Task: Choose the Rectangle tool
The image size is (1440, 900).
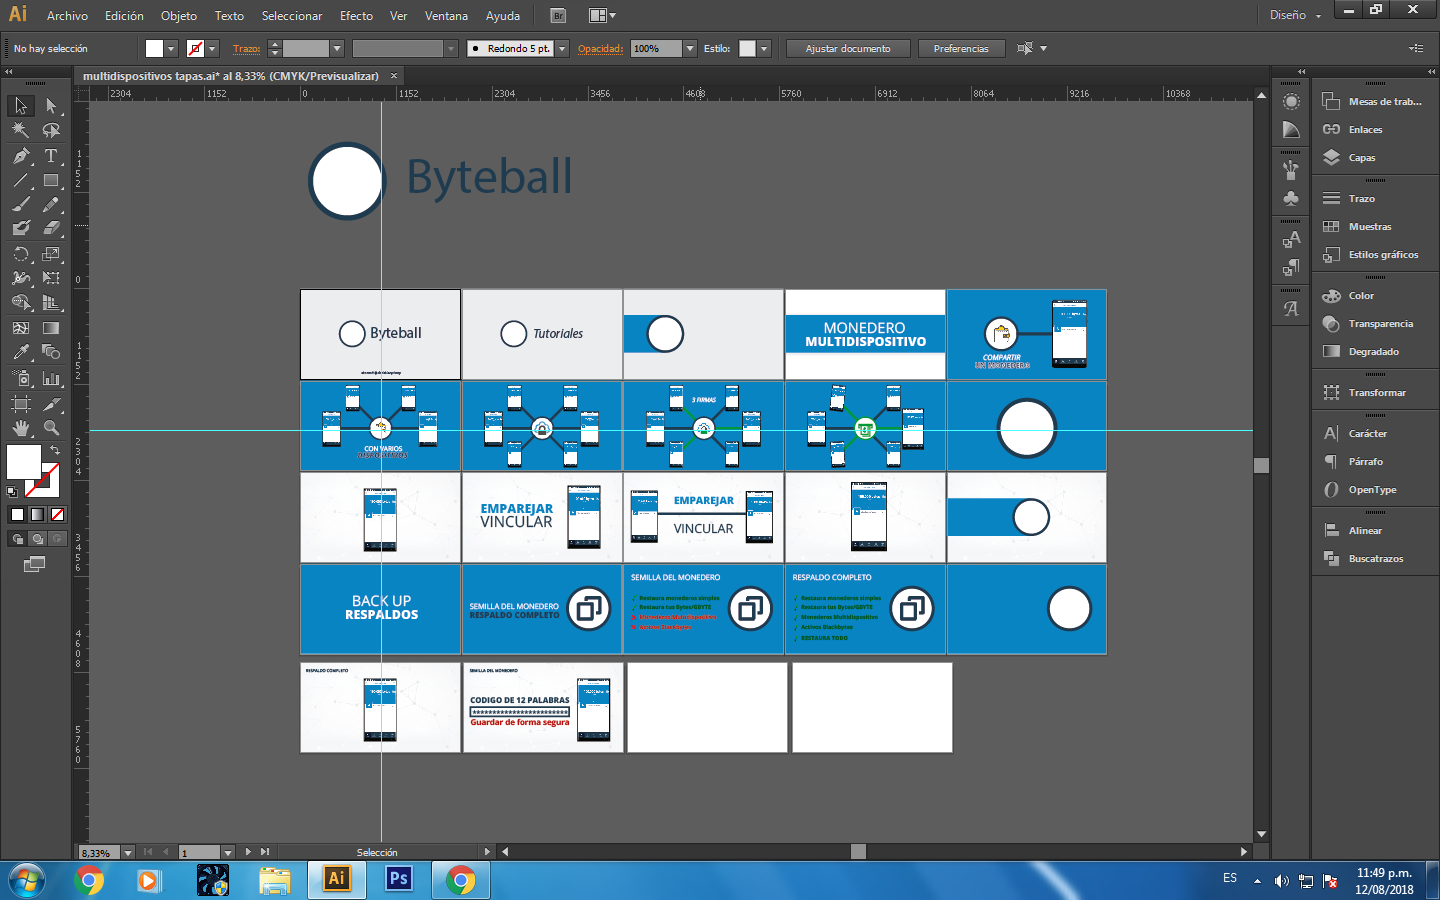Action: (51, 181)
